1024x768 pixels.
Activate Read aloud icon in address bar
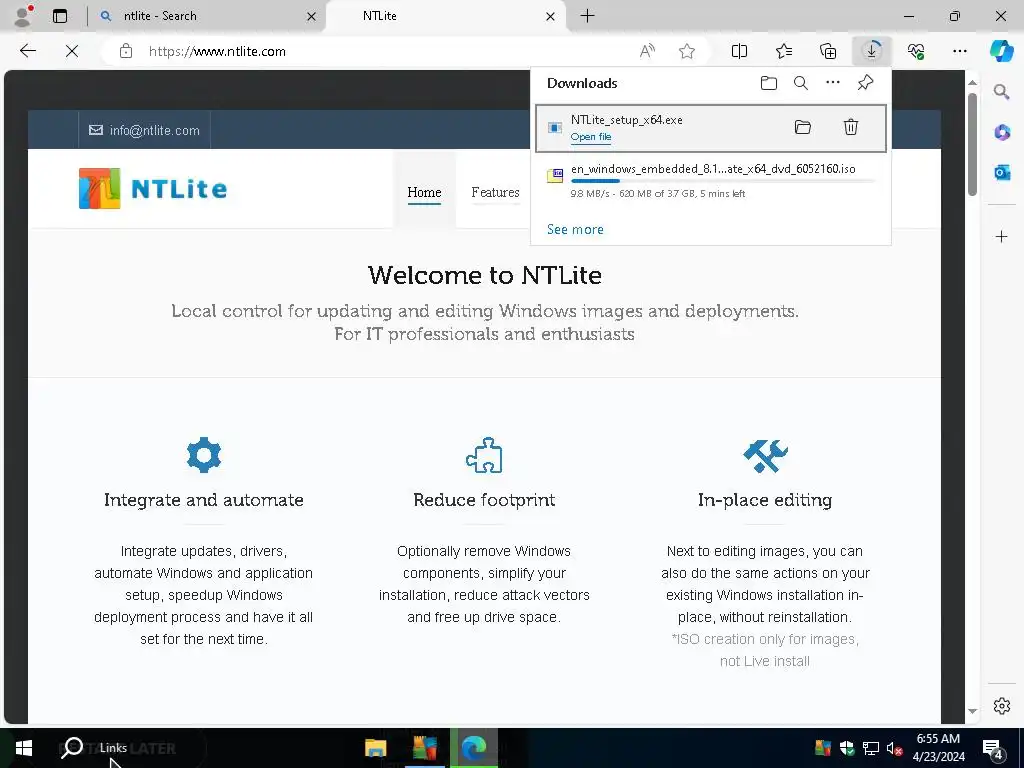tap(647, 52)
